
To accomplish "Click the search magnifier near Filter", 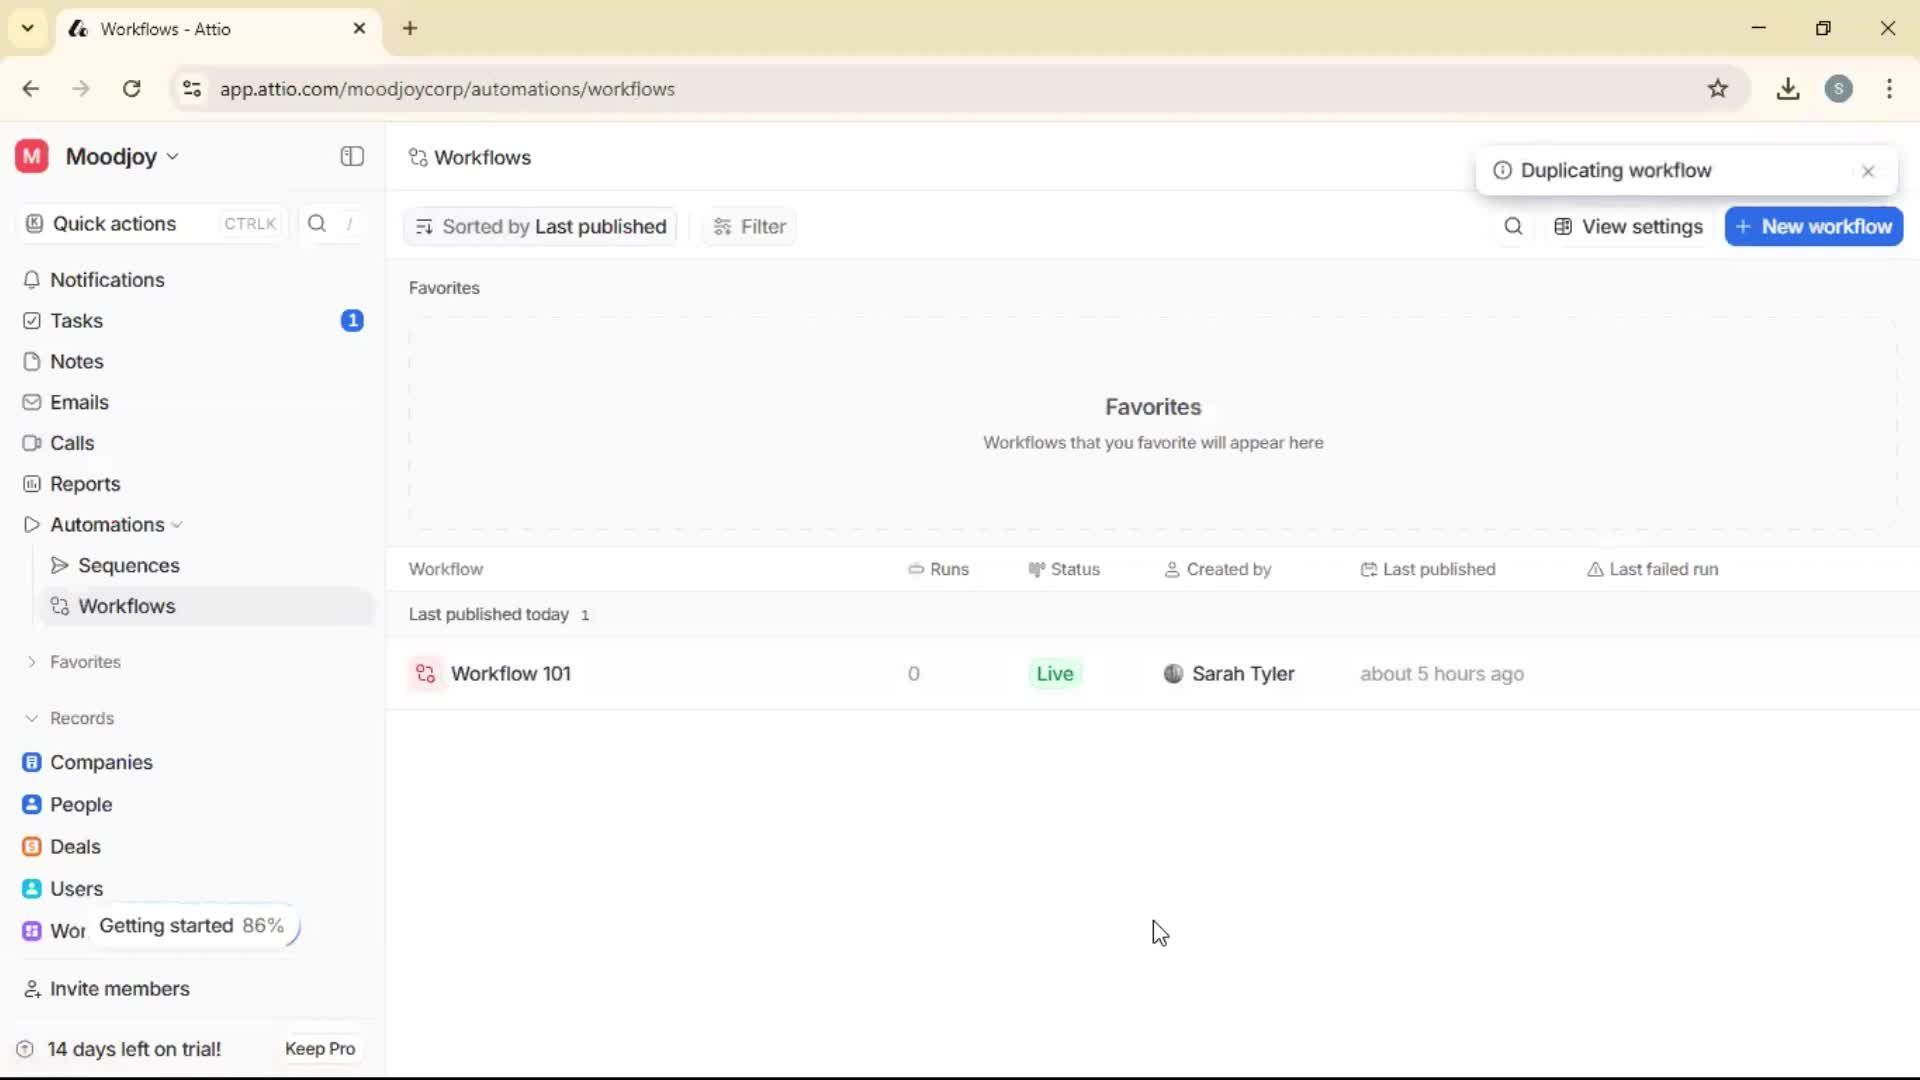I will coord(1513,226).
